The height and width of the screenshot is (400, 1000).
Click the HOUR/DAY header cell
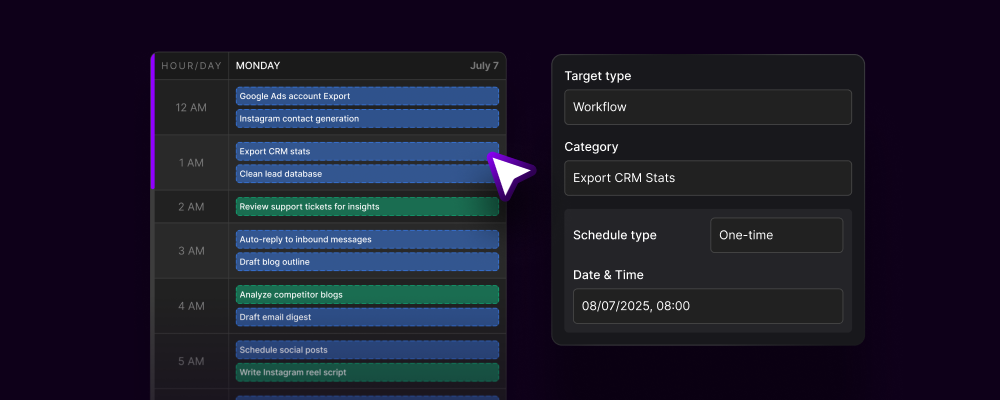tap(191, 66)
